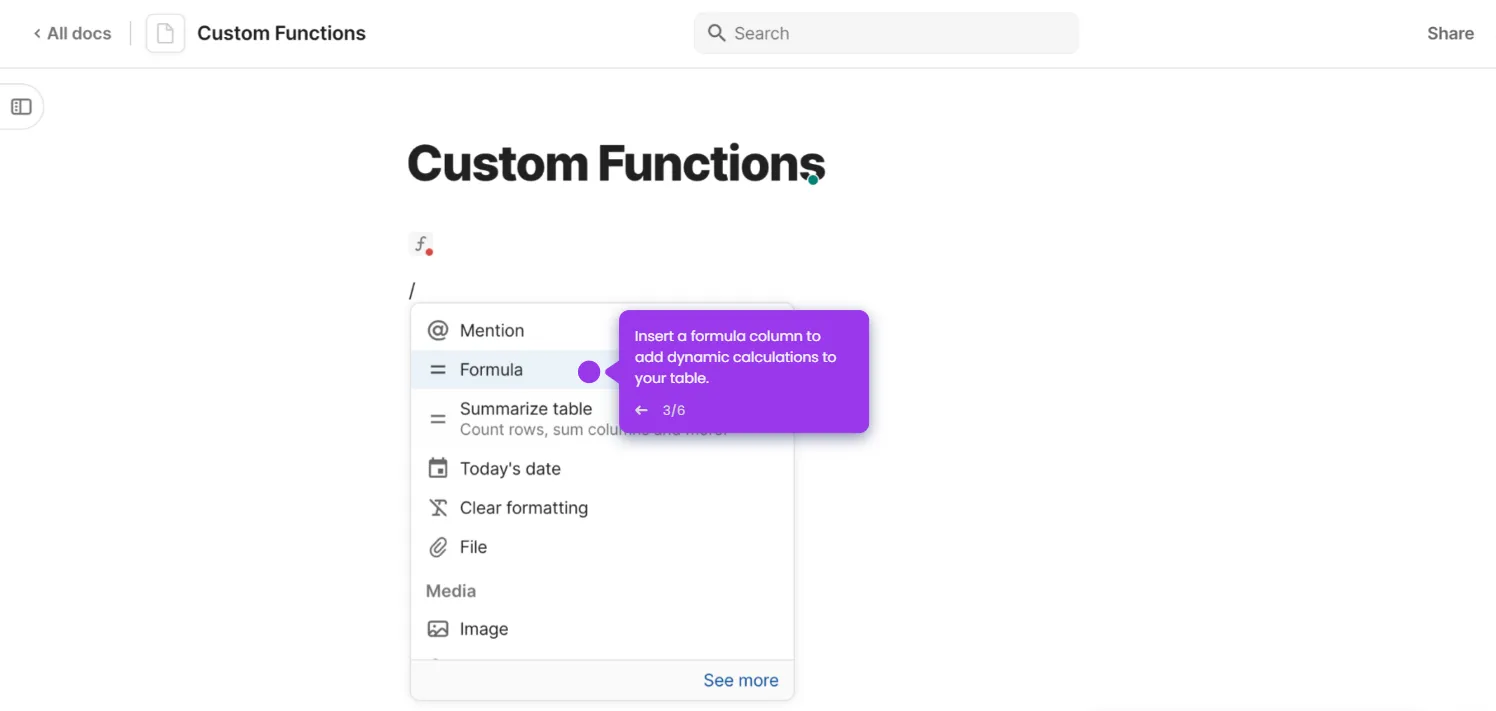
Task: Insert Today's date from the menu
Action: (602, 468)
